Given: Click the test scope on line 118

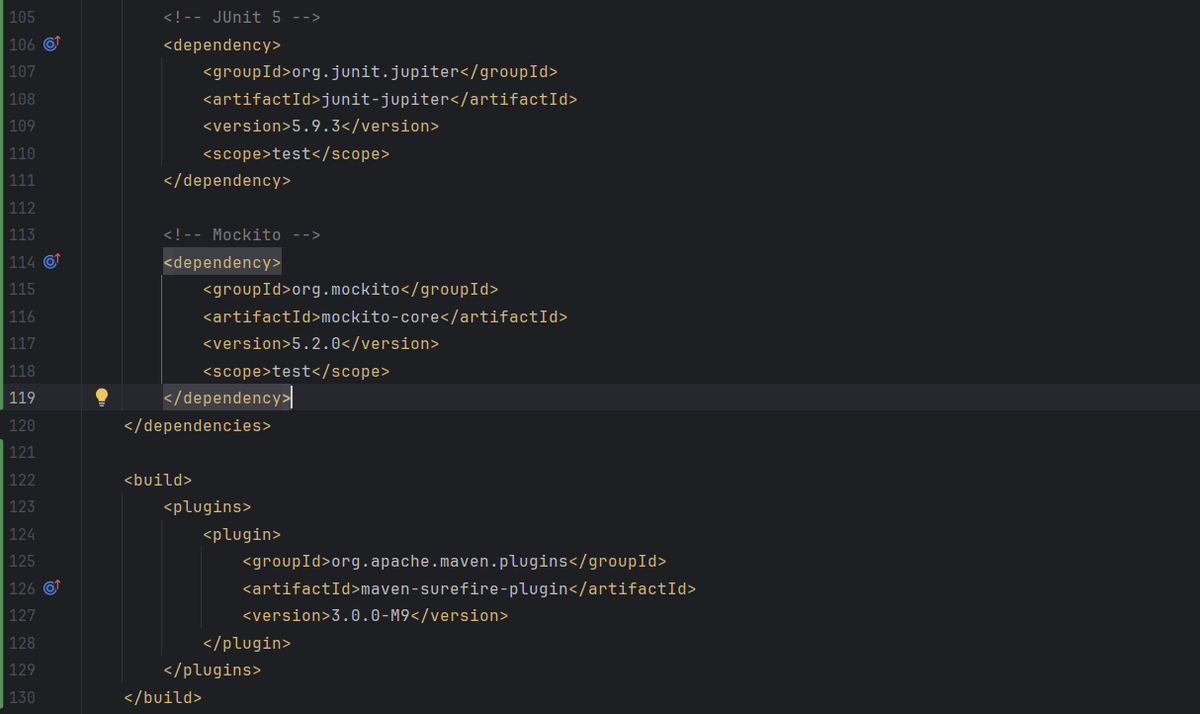Looking at the screenshot, I should point(291,371).
